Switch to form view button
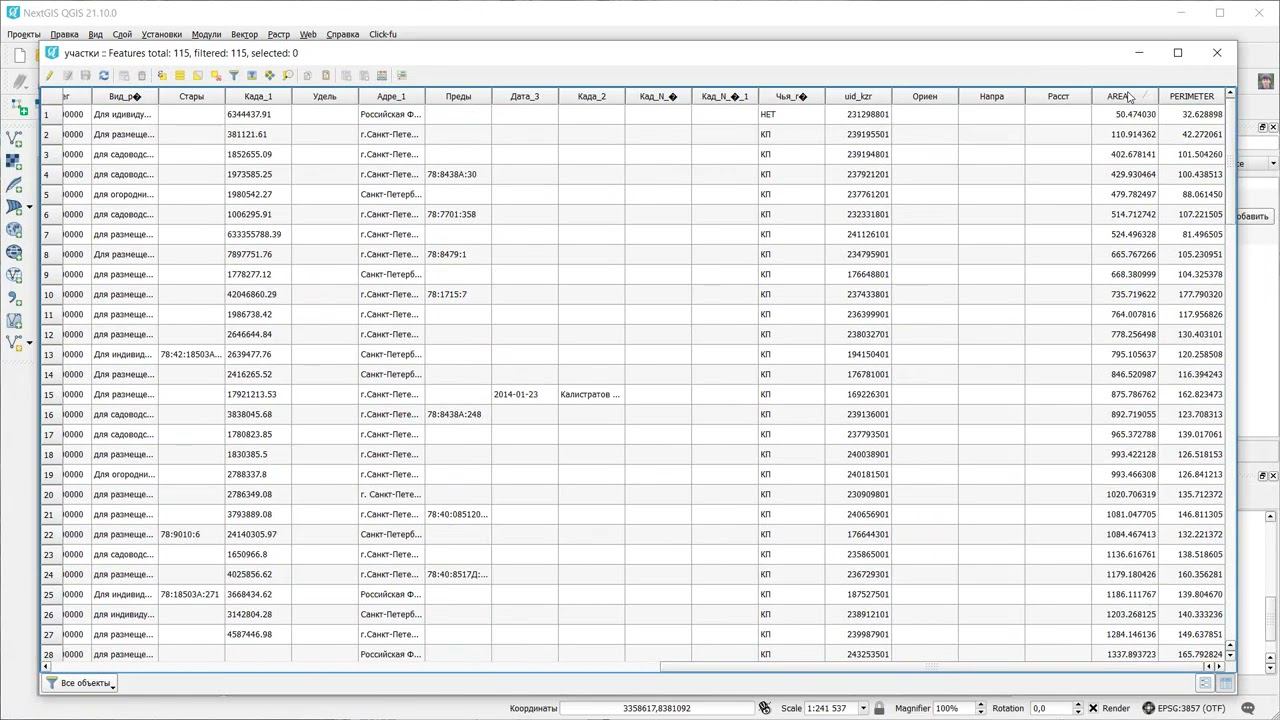Screen dimensions: 1280x720 tap(1205, 683)
